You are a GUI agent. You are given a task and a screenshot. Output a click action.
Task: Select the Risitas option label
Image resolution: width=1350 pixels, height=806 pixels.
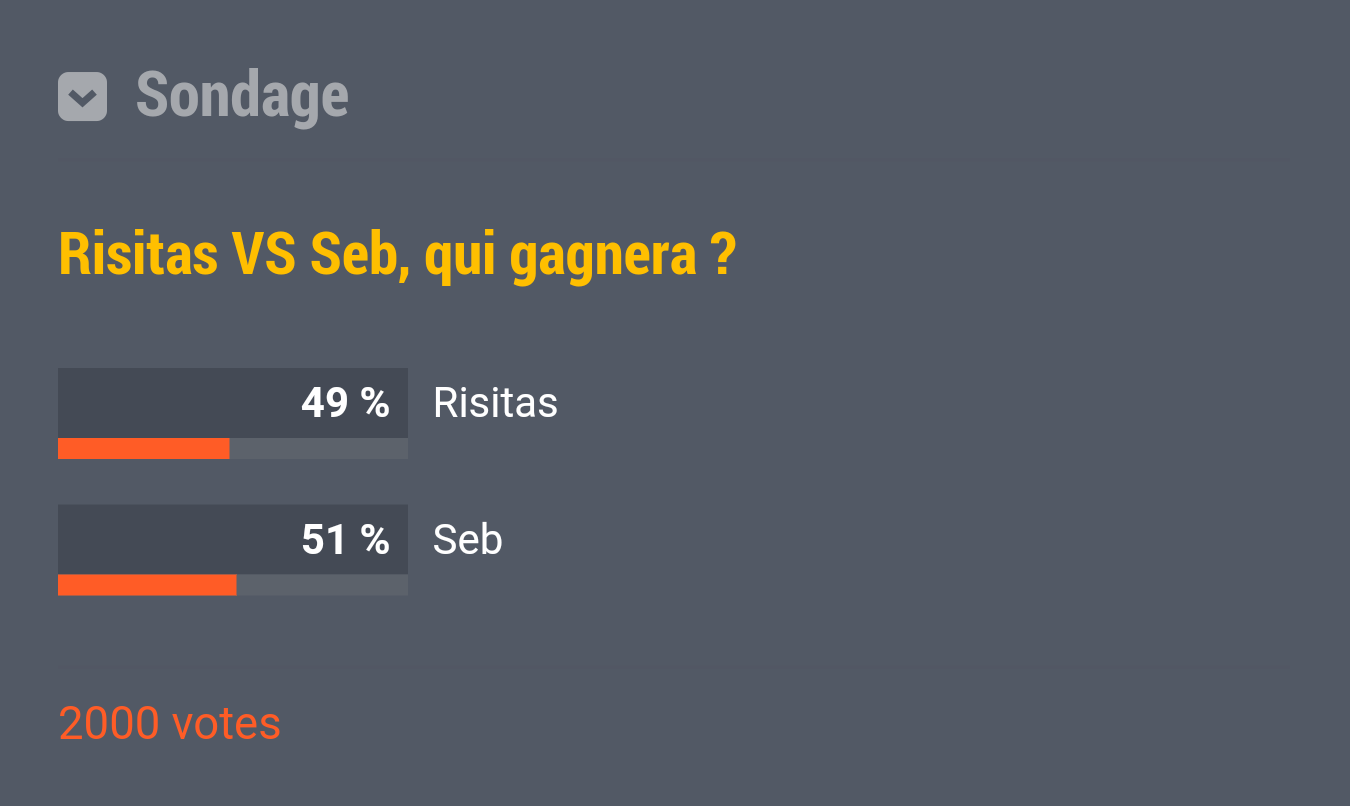click(x=495, y=403)
